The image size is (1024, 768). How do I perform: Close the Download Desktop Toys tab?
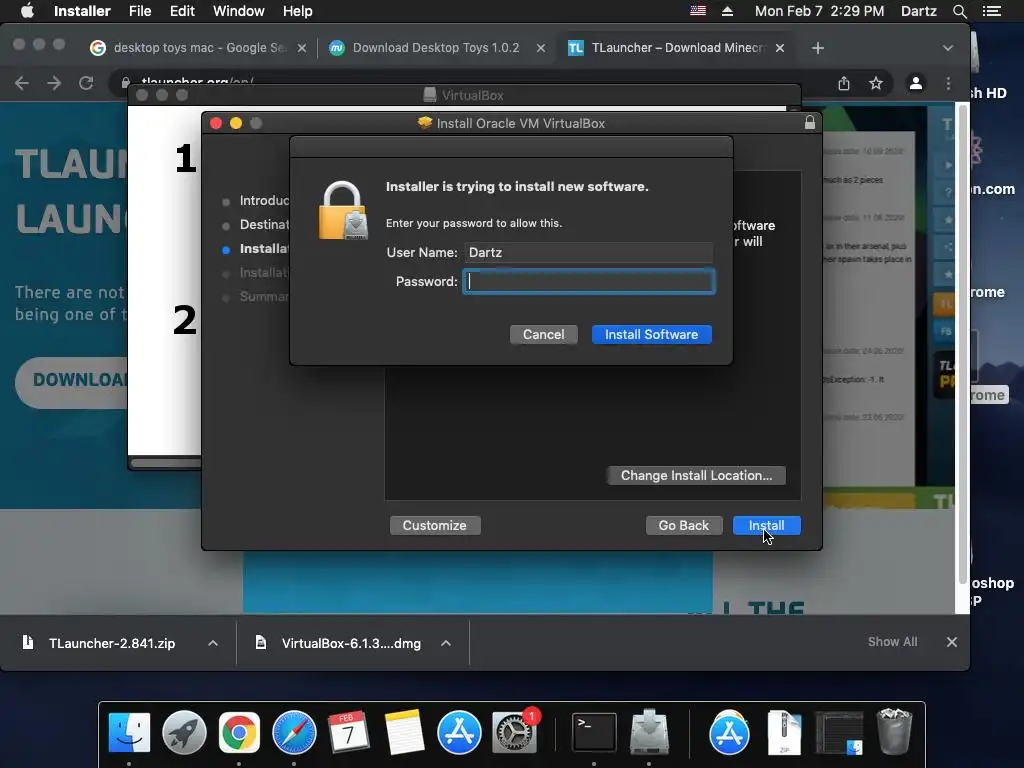[541, 48]
